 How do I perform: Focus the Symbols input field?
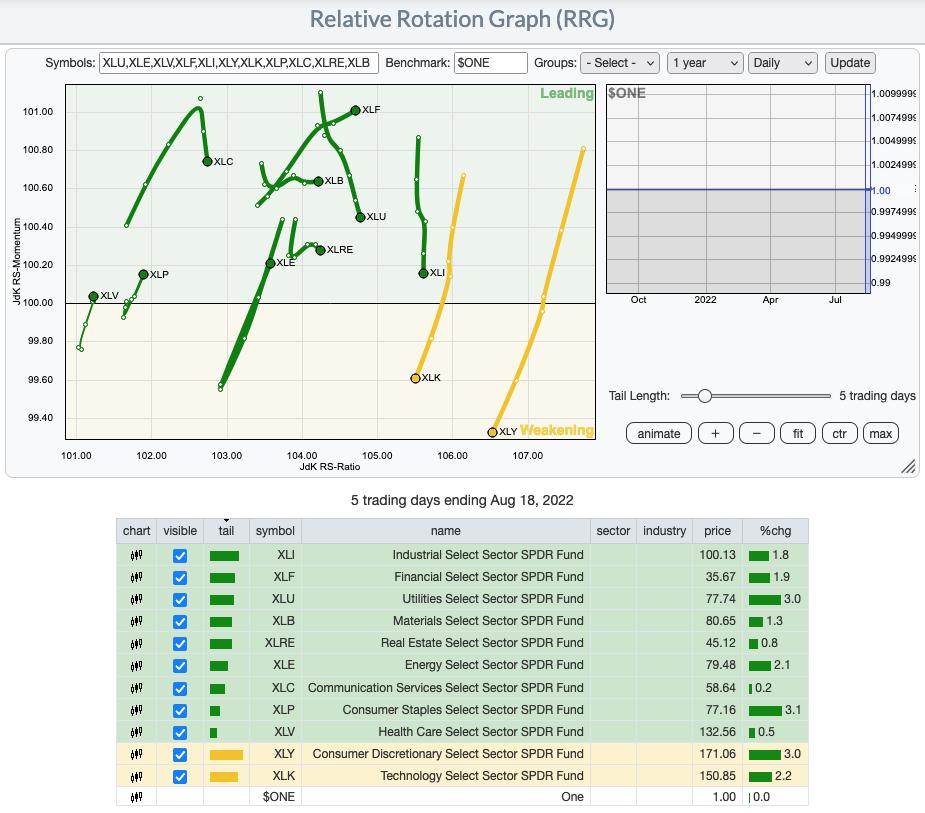239,63
